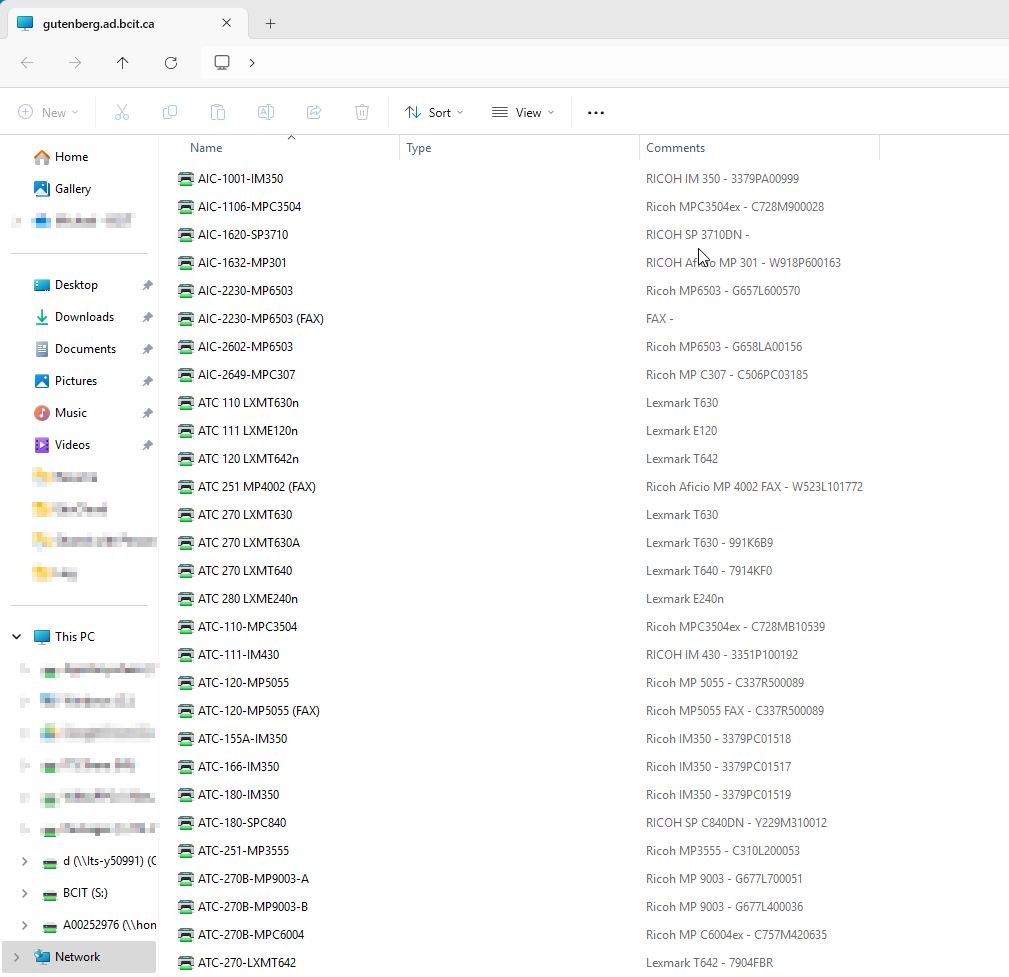
Task: Click the Paste clipboard icon
Action: (218, 113)
